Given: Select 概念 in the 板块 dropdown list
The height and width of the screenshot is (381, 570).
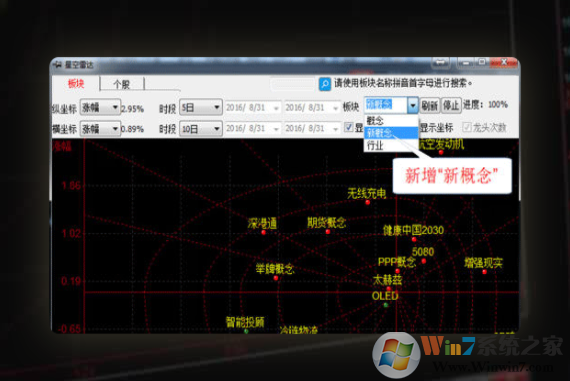Looking at the screenshot, I should (391, 121).
